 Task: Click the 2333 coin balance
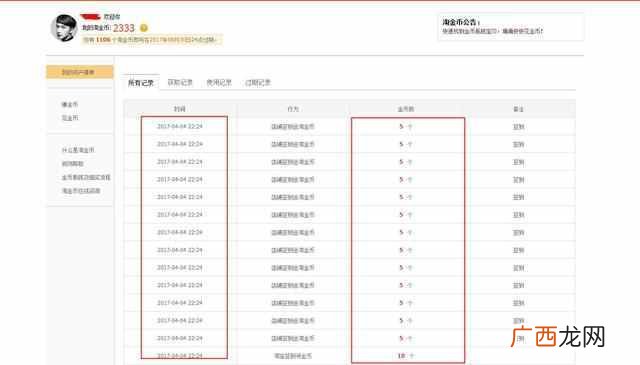123,28
